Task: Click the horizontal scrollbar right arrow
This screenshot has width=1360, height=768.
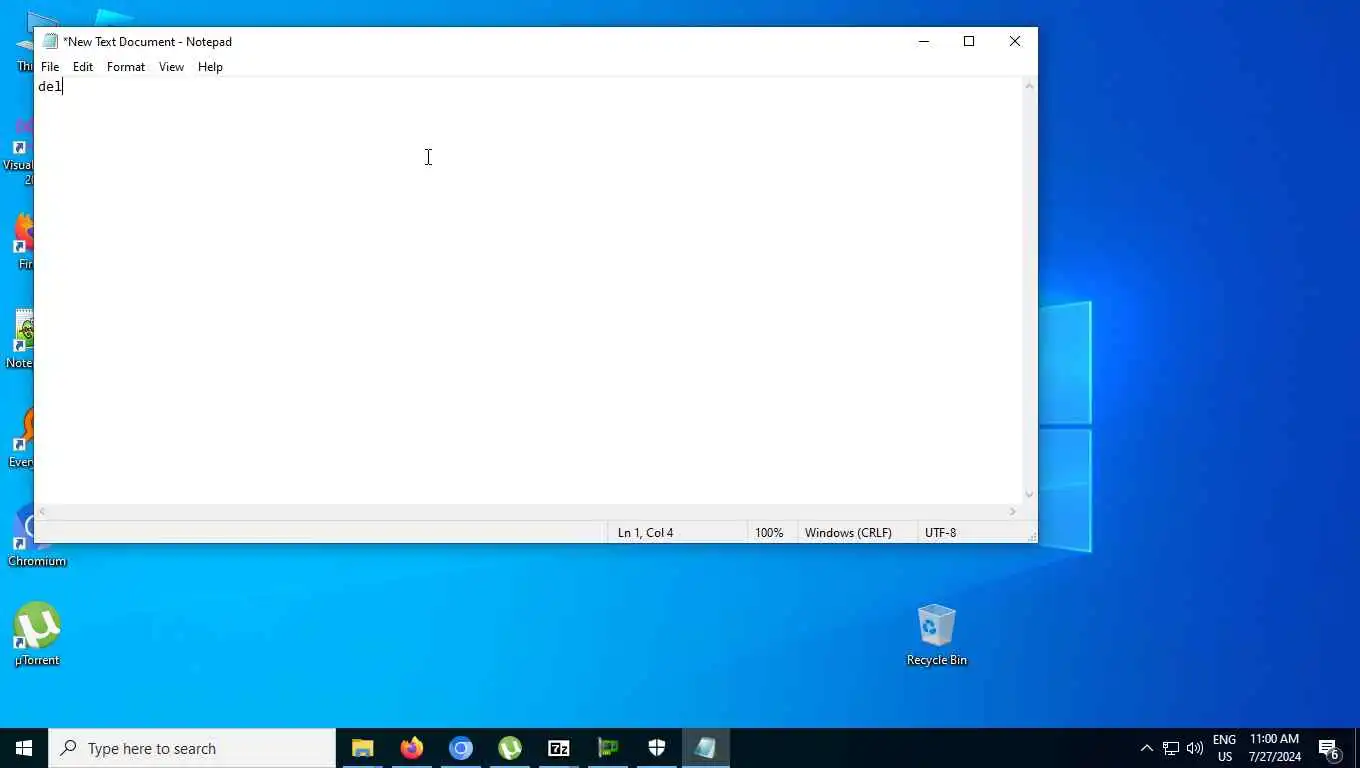Action: coord(1013,512)
